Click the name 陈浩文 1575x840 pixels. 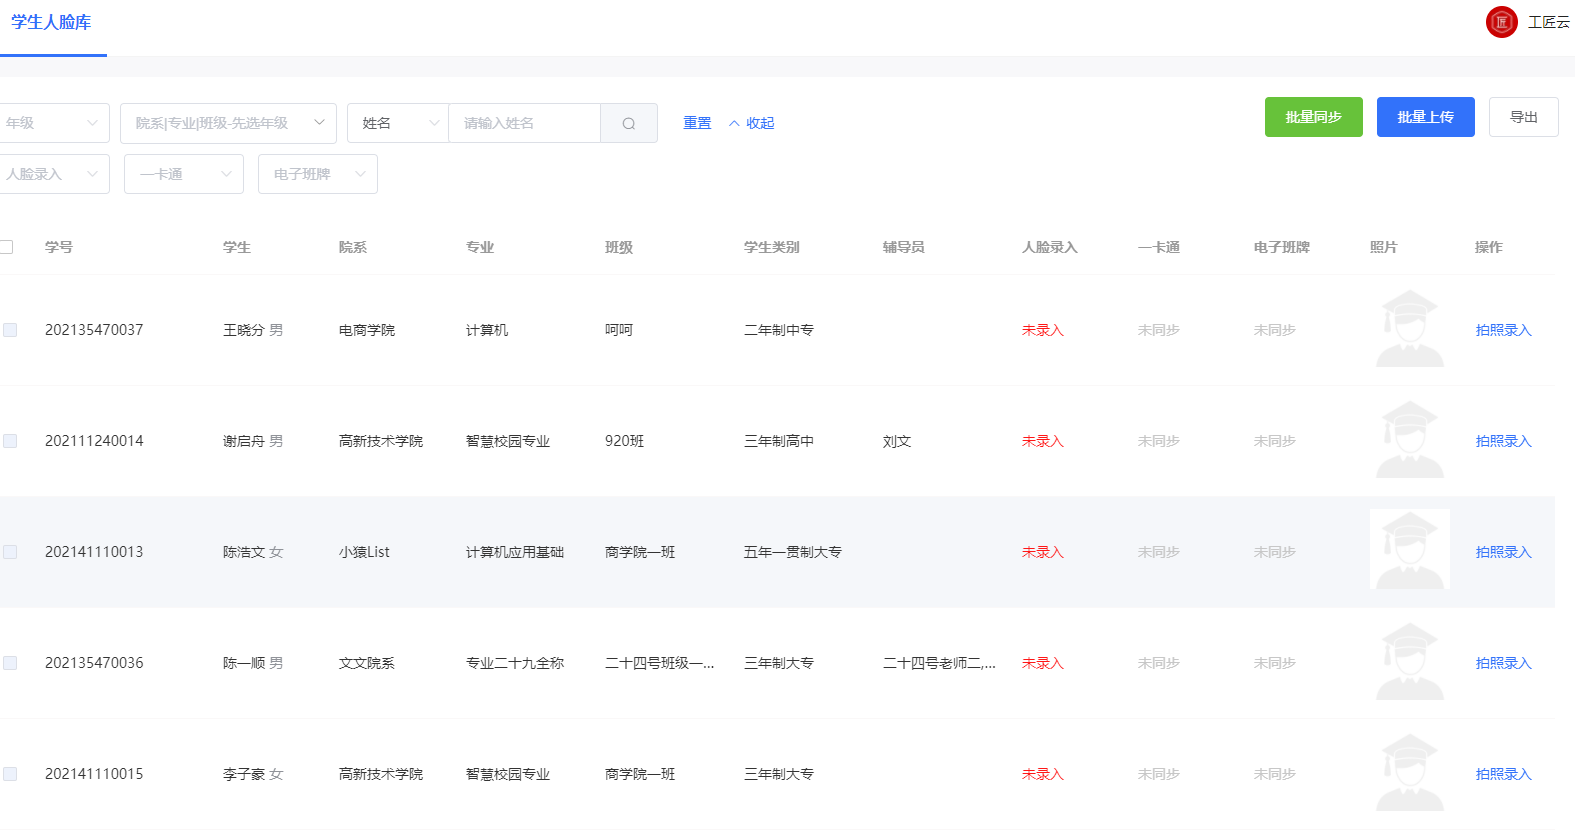[244, 552]
